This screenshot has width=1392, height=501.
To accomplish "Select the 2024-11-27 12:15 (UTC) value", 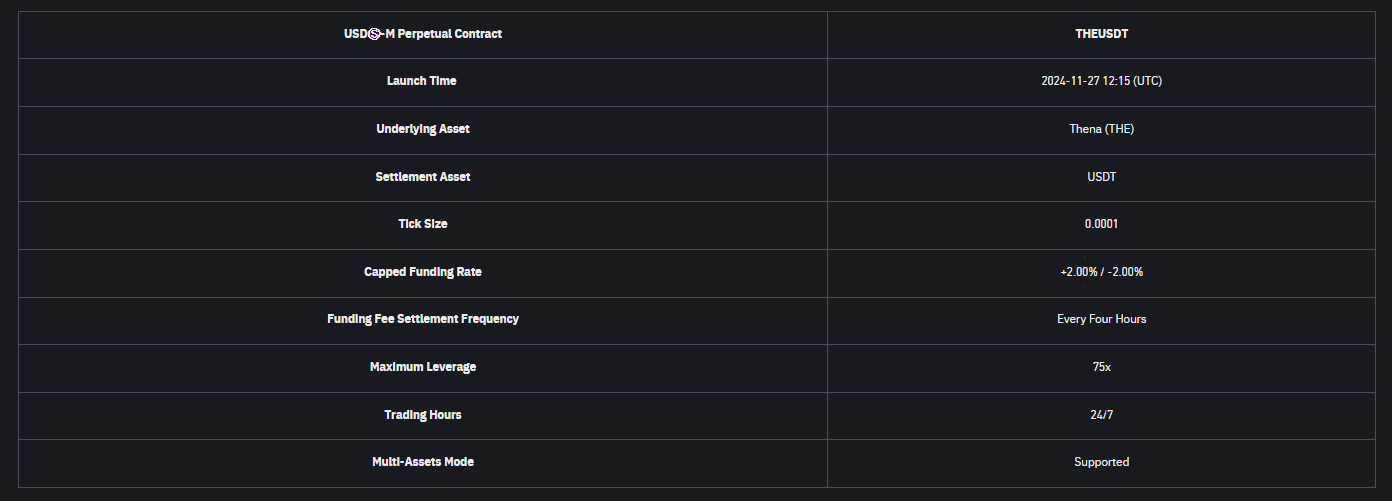I will tap(1101, 81).
